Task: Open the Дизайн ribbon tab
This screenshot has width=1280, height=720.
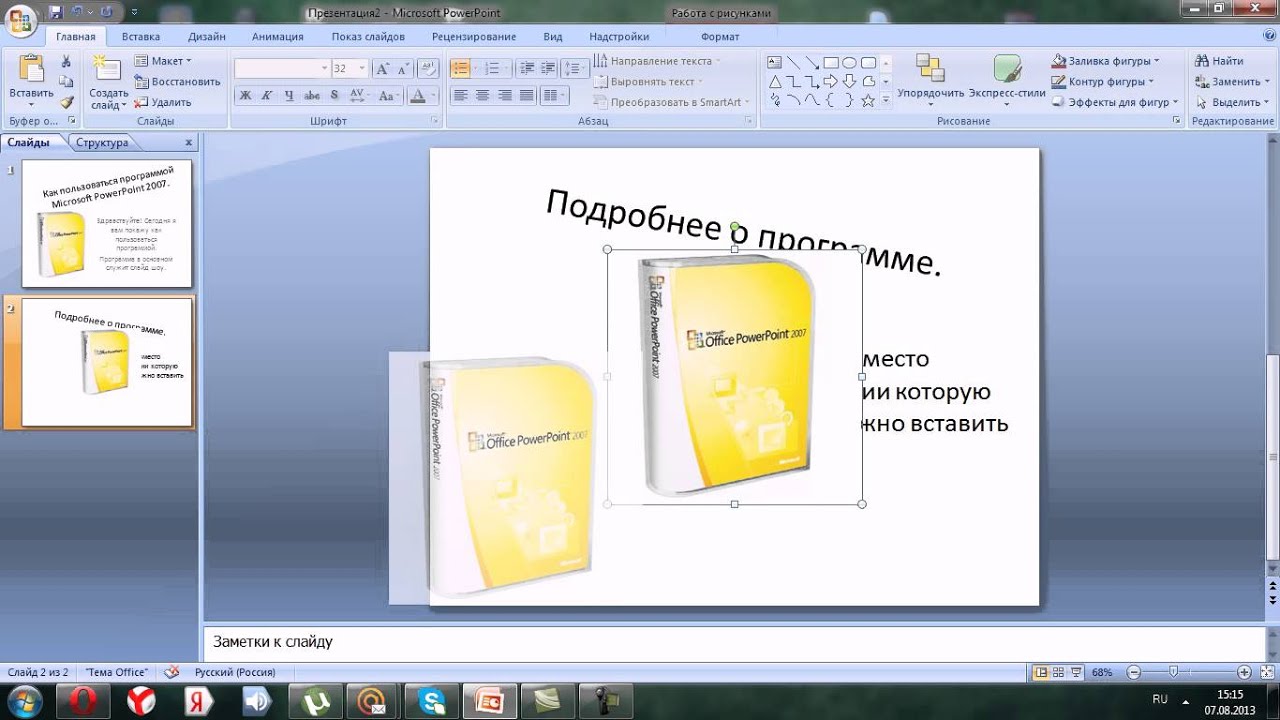Action: (x=207, y=36)
